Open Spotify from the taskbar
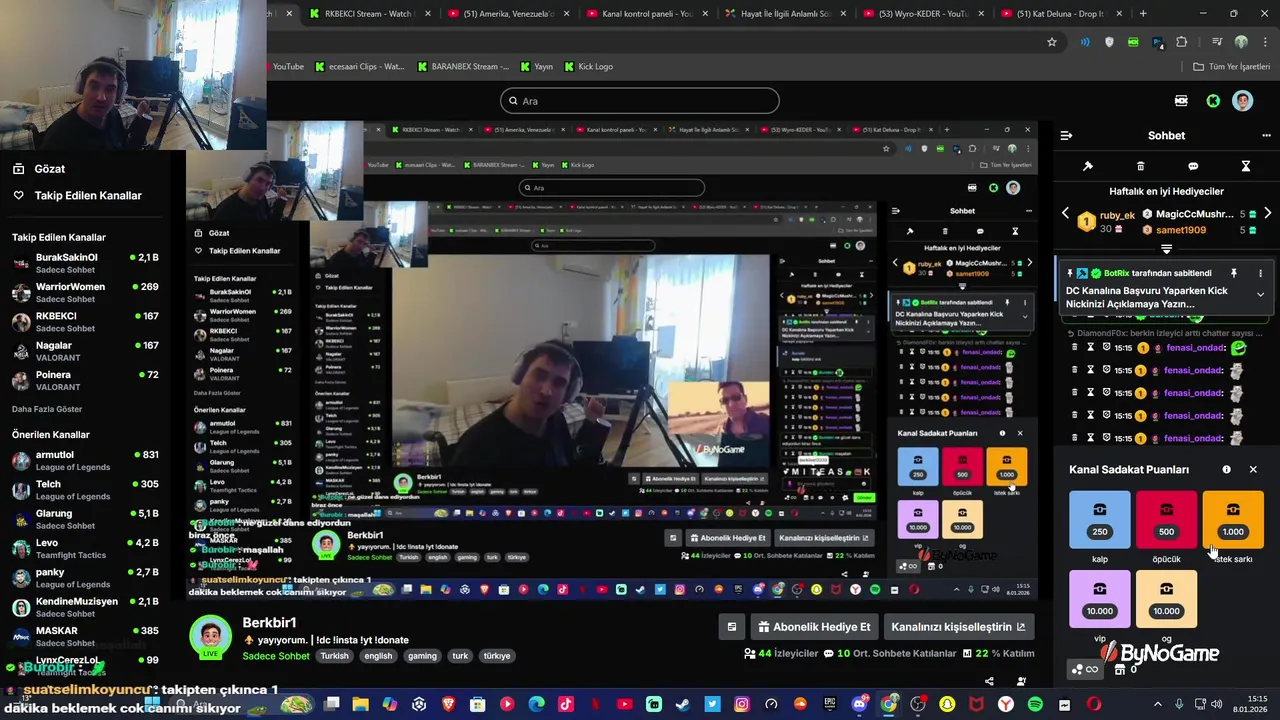 (1035, 704)
